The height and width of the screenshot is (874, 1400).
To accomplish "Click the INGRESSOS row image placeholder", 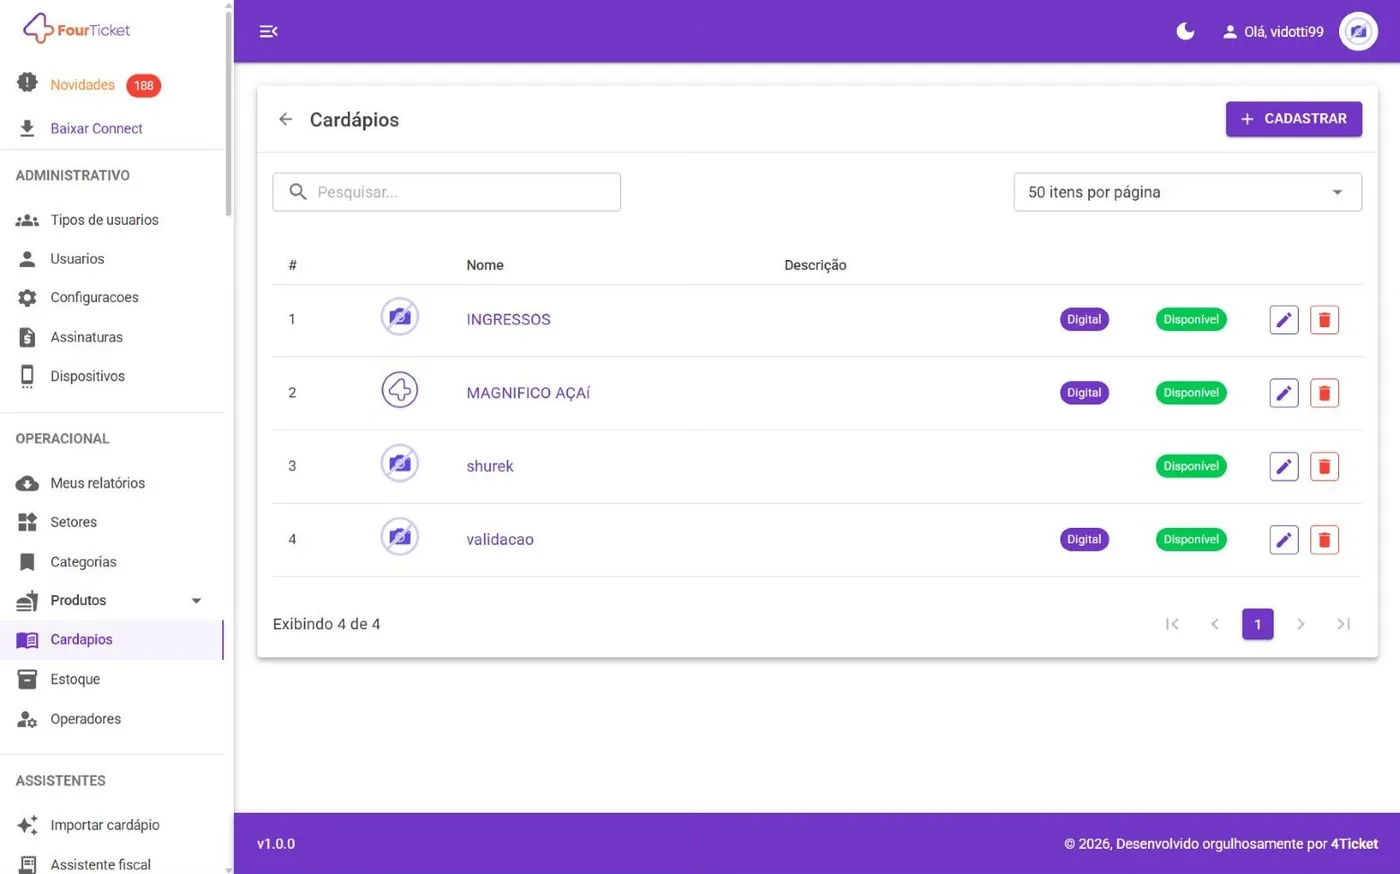I will (400, 317).
